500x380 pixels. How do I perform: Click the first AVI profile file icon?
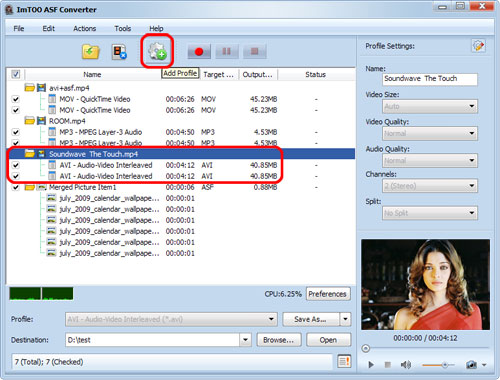(x=52, y=165)
